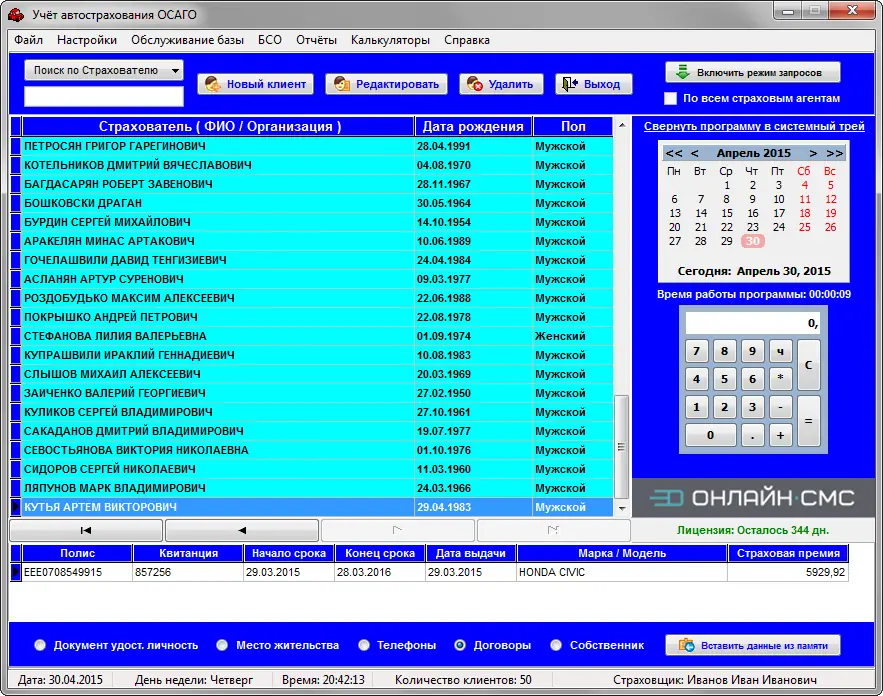
Task: Click Вставить данные из памяти button
Action: 752,645
